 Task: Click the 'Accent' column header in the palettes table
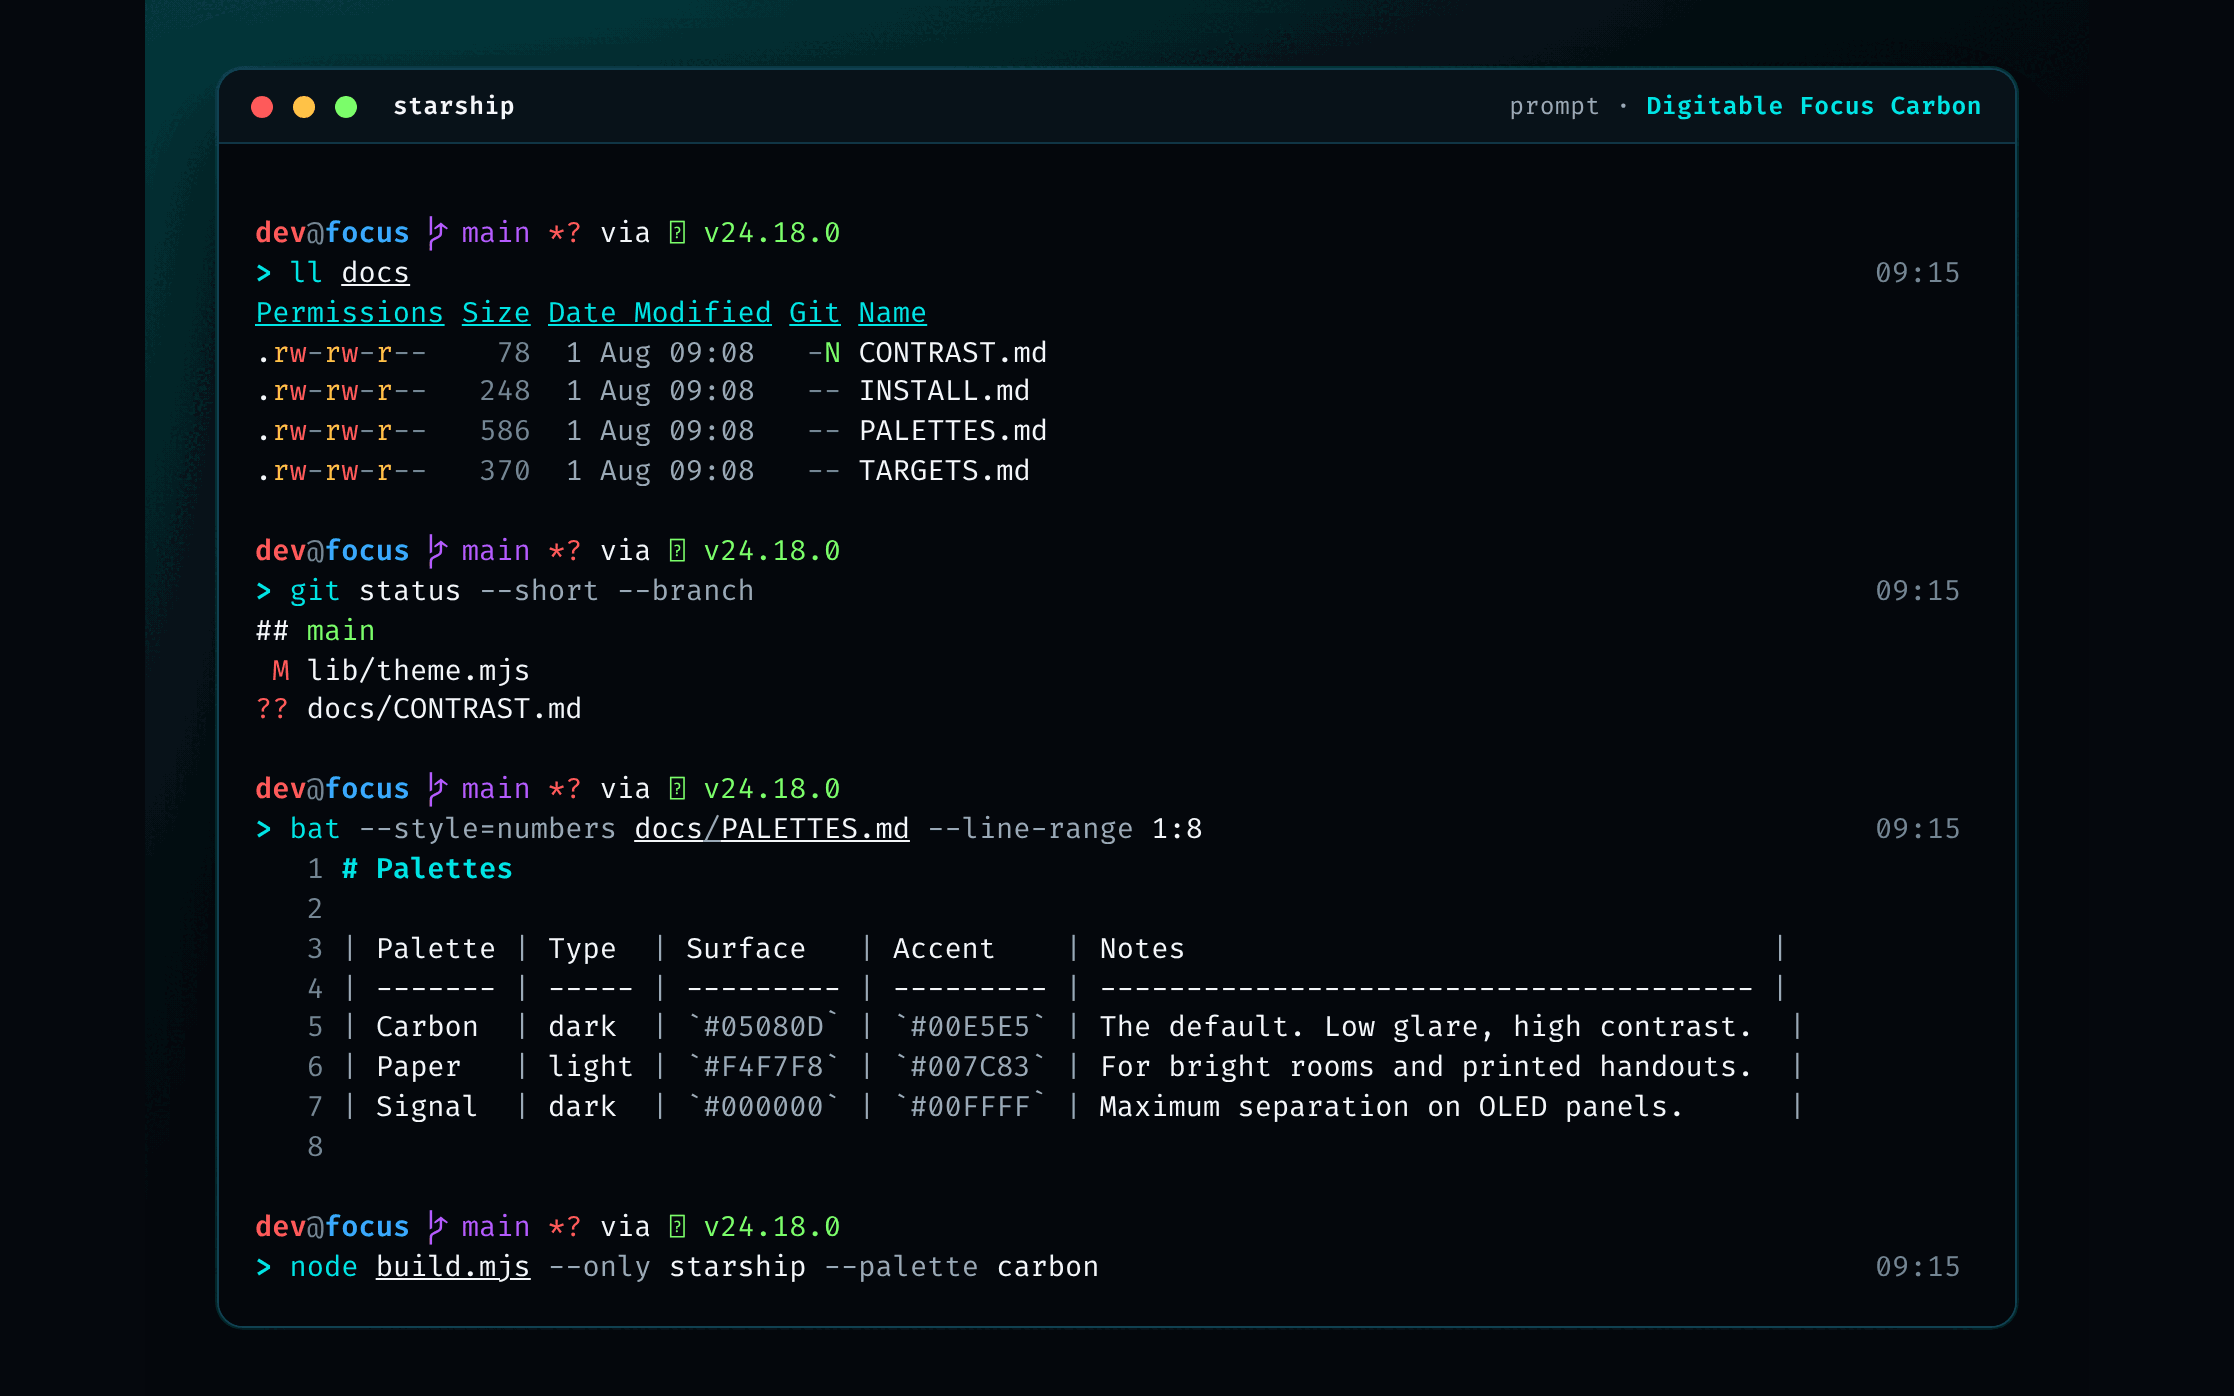(944, 949)
